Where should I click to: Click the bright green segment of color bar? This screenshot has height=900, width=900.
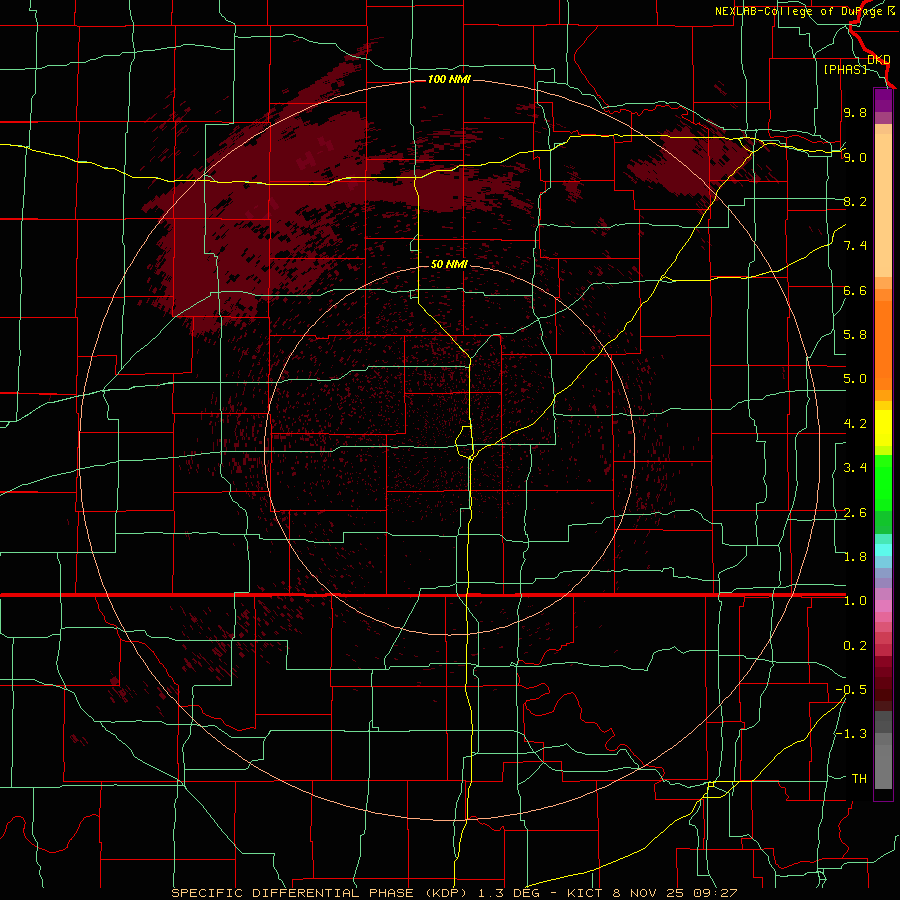pyautogui.click(x=883, y=483)
